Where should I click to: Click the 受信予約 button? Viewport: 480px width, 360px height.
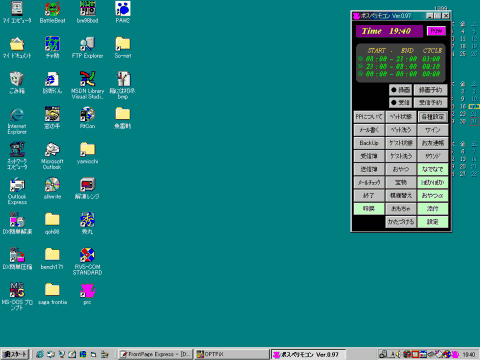(x=430, y=102)
